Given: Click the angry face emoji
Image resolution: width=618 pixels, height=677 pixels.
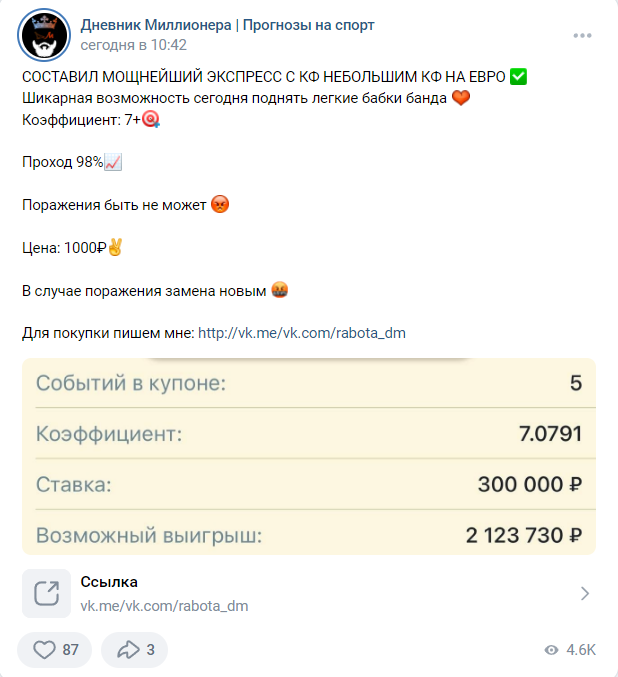Looking at the screenshot, I should click(221, 205).
